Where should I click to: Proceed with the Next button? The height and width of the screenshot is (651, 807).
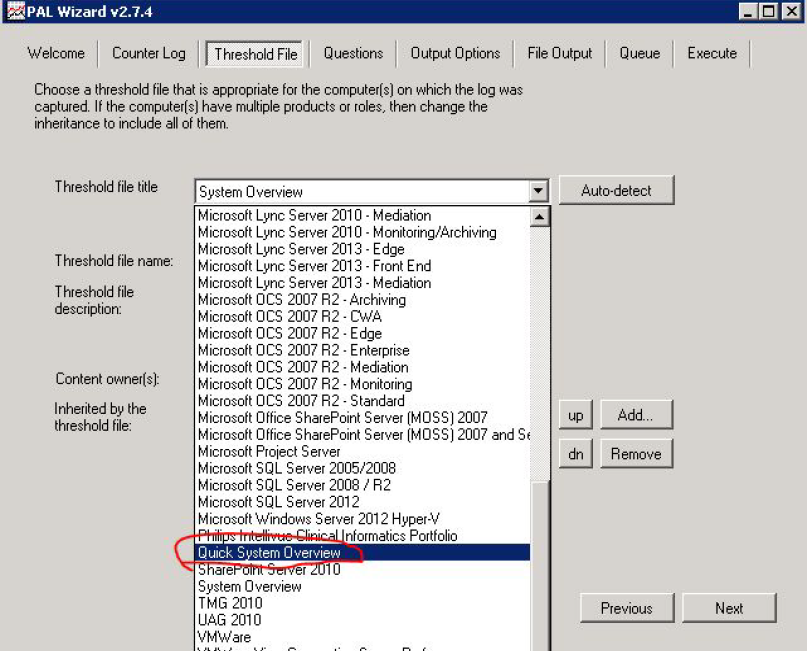click(729, 608)
